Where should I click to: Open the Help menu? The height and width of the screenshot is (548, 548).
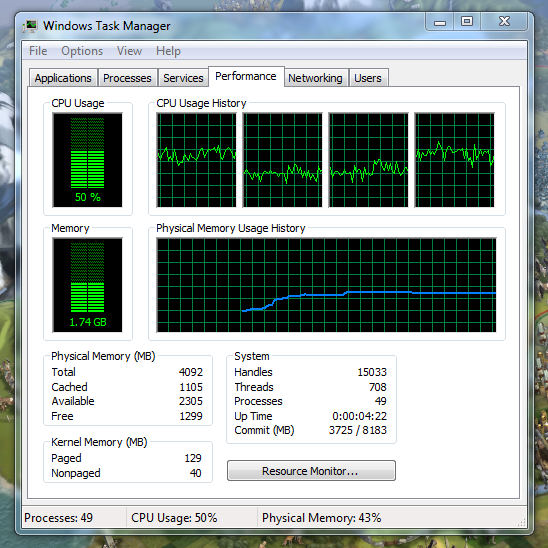tap(168, 51)
